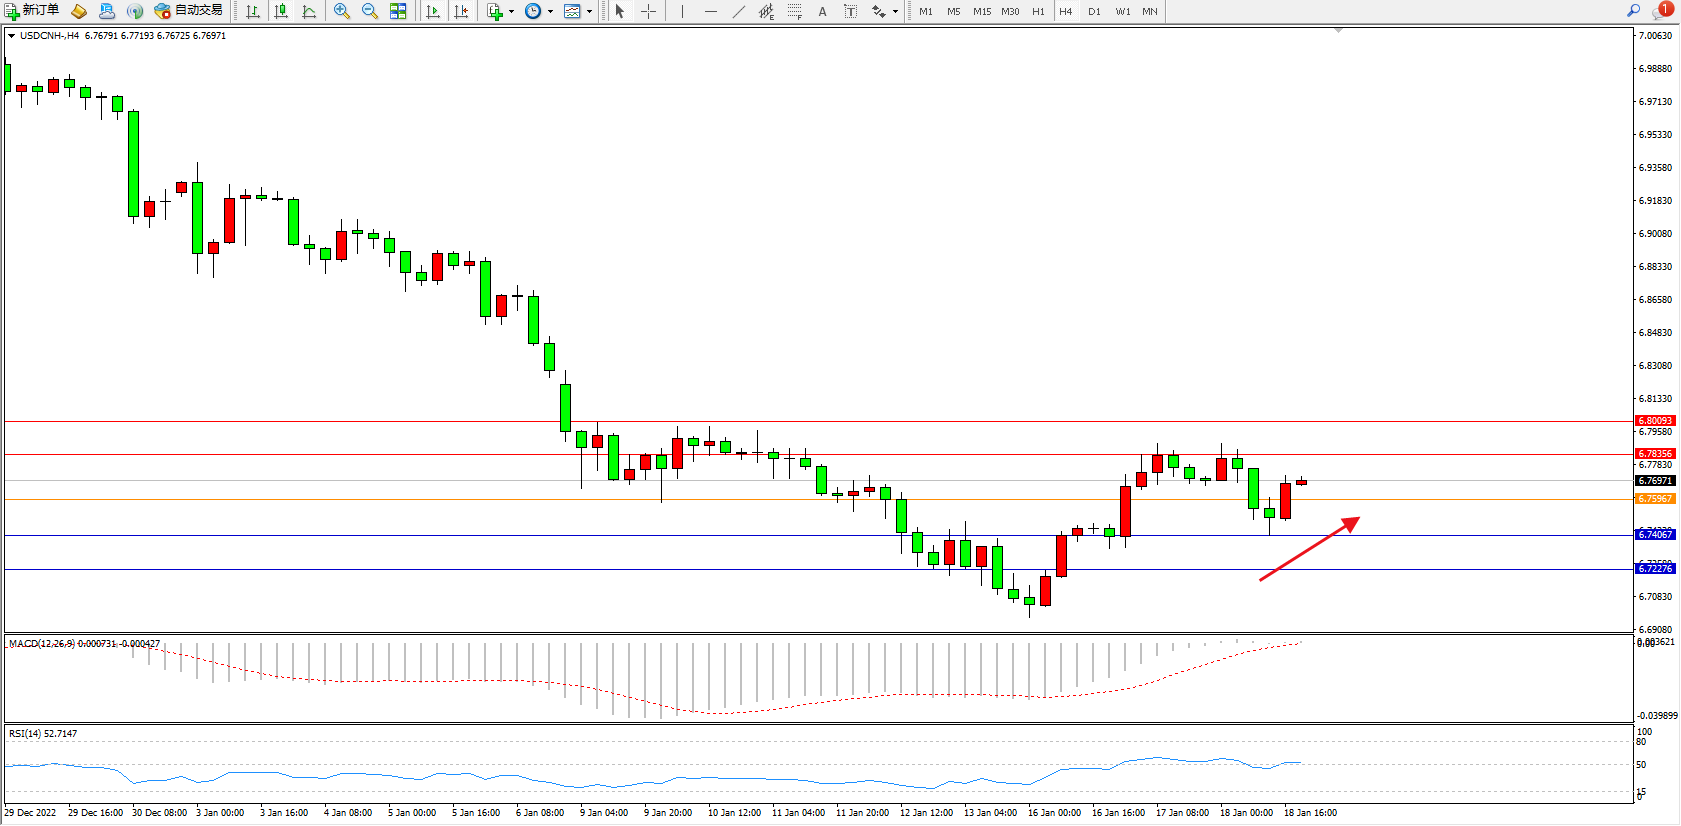Switch to the M15 timeframe

[981, 11]
